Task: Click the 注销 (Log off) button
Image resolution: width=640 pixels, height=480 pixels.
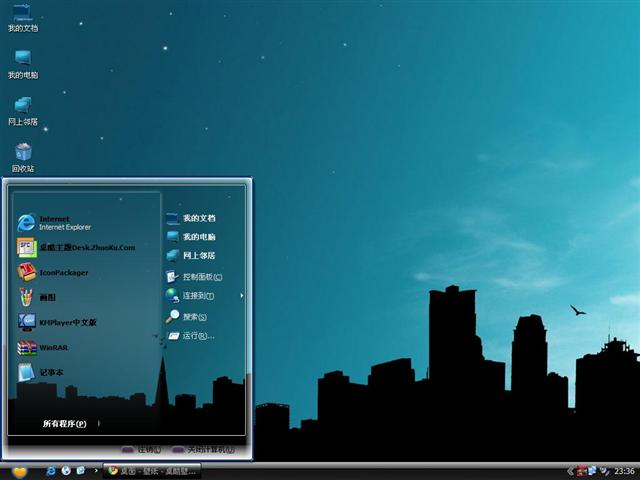Action: [142, 450]
